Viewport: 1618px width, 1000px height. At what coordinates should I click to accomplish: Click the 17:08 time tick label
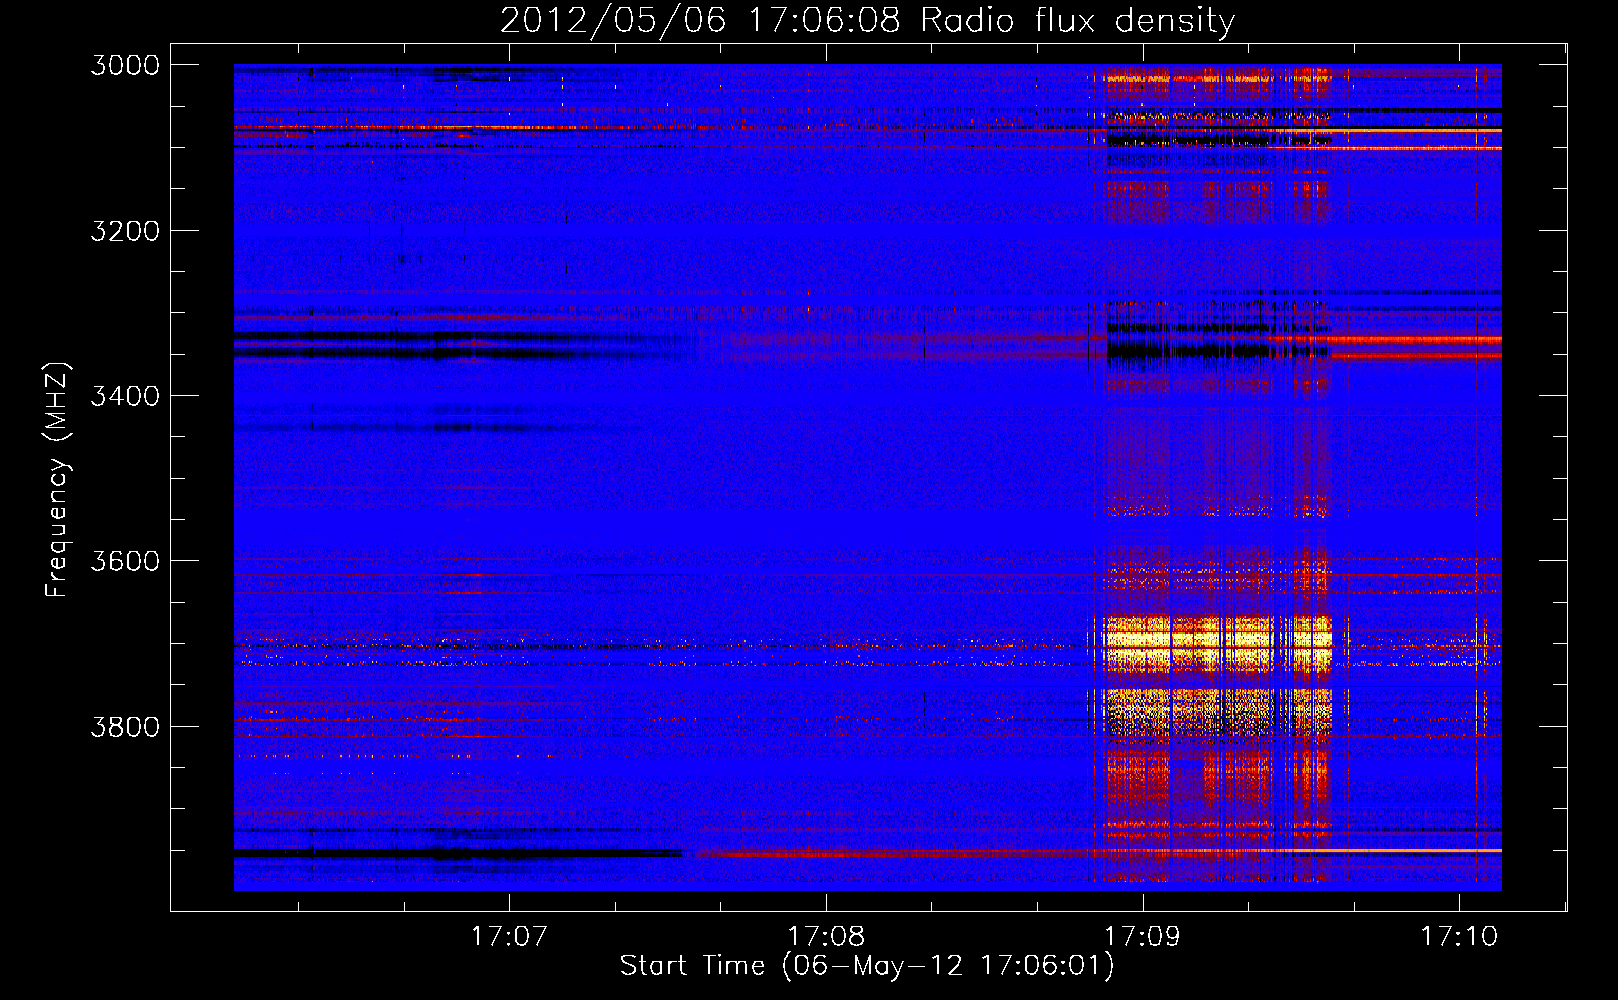coord(826,936)
